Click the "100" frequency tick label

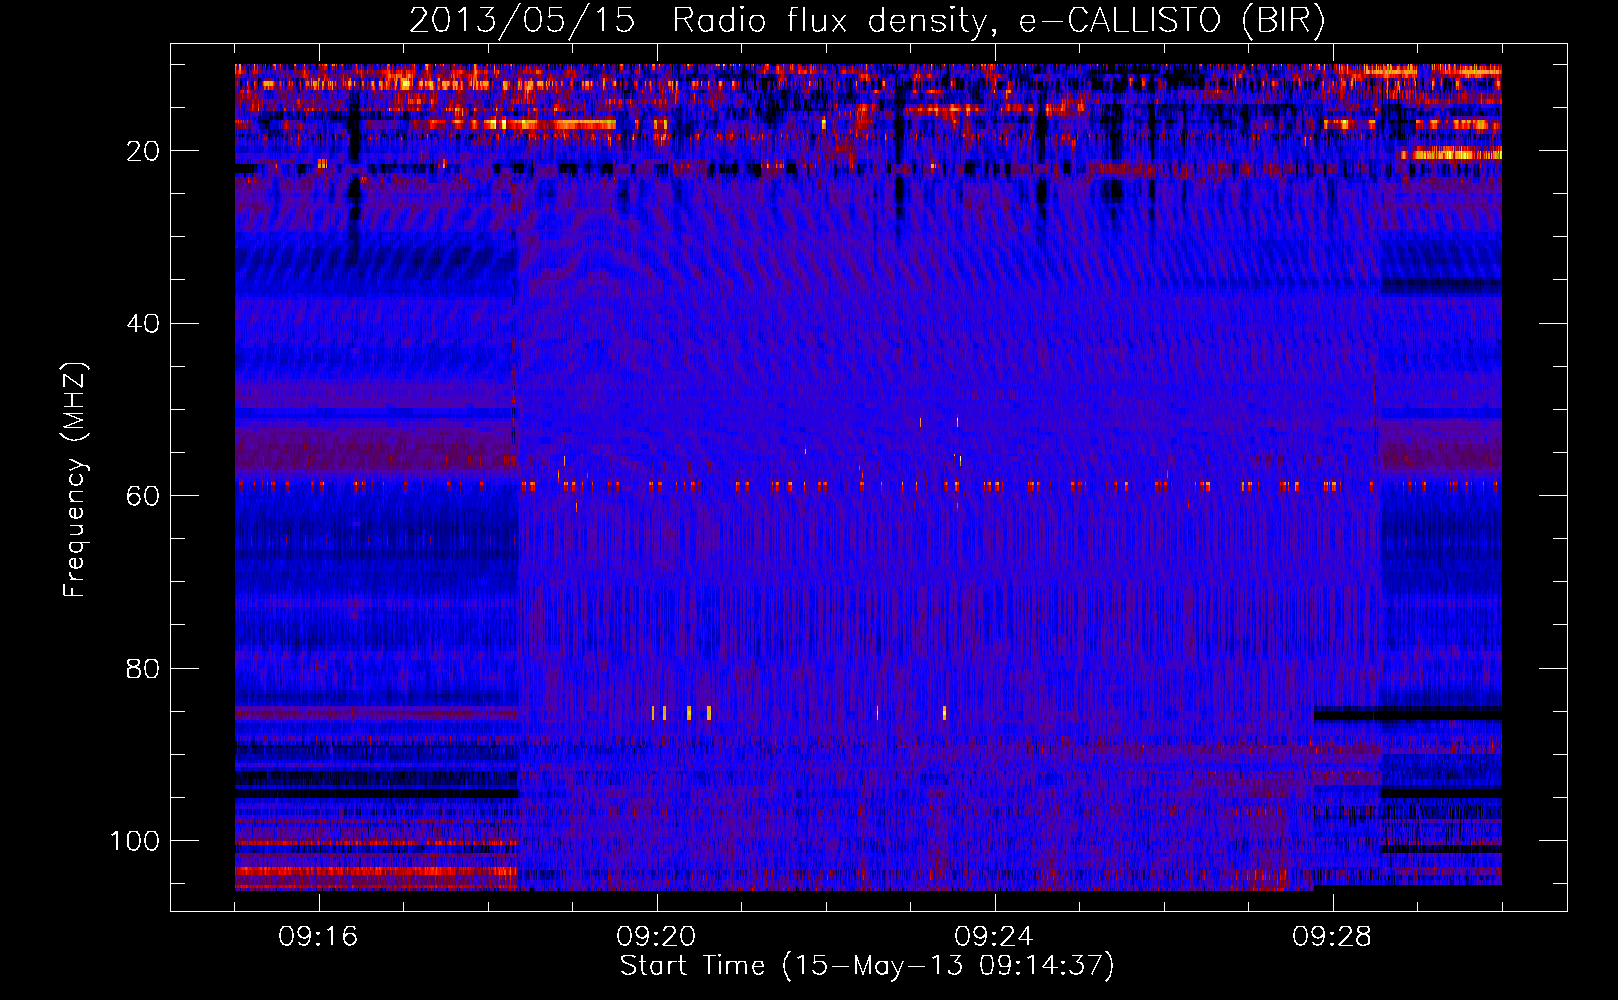[135, 841]
